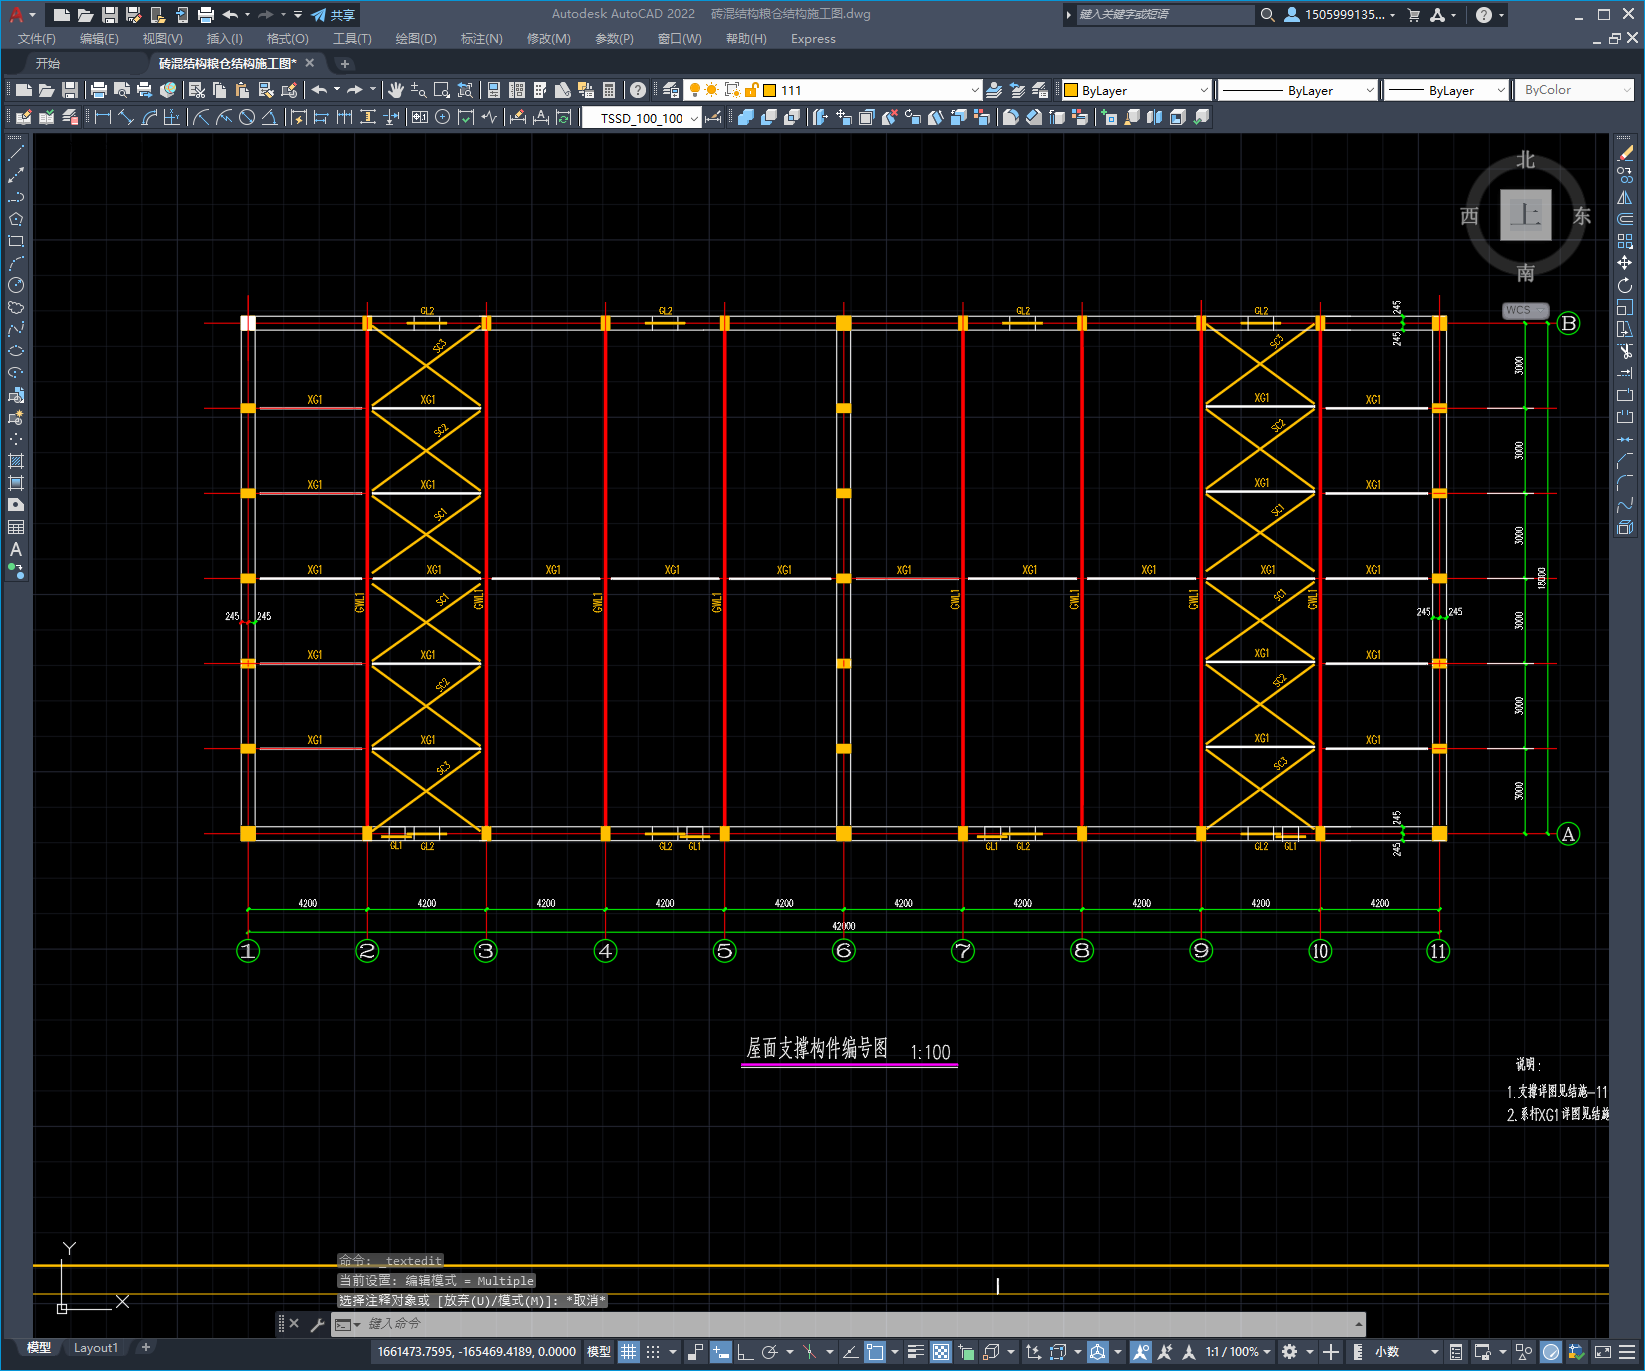Select the Erase modify tool

click(x=1625, y=153)
